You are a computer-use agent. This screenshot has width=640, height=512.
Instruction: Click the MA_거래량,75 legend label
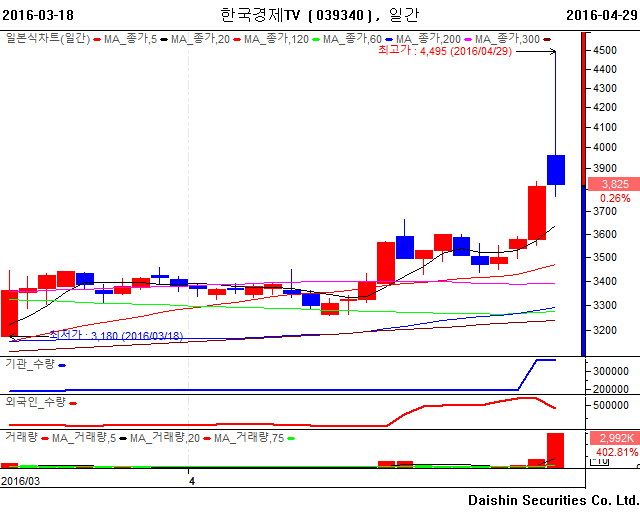[249, 438]
